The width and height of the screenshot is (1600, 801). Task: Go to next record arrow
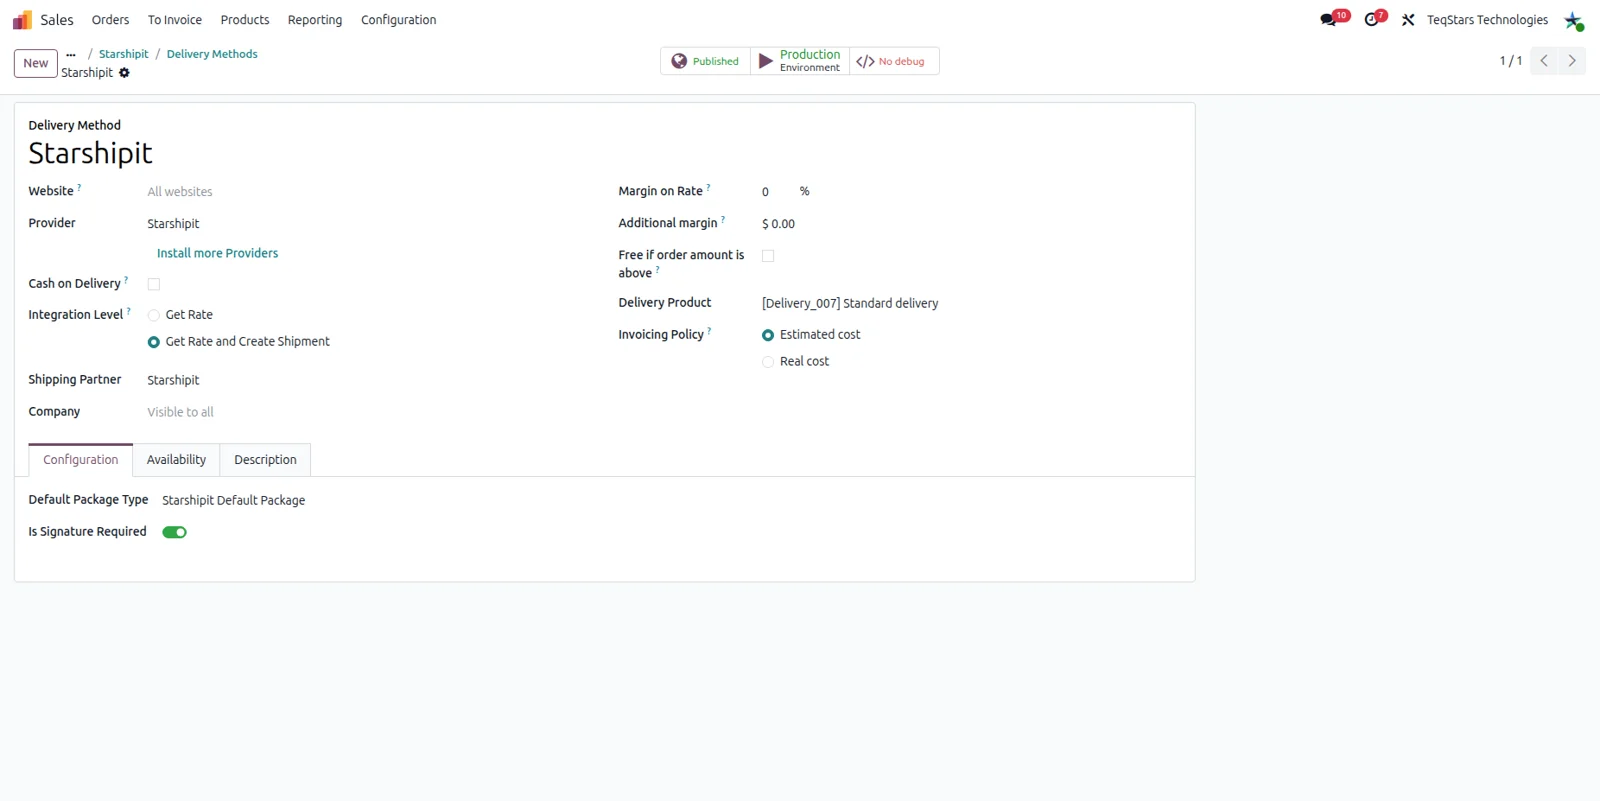(1572, 61)
